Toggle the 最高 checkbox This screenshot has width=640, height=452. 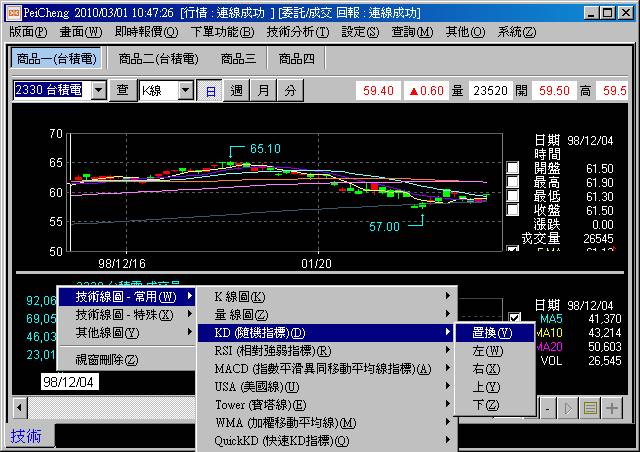(513, 182)
